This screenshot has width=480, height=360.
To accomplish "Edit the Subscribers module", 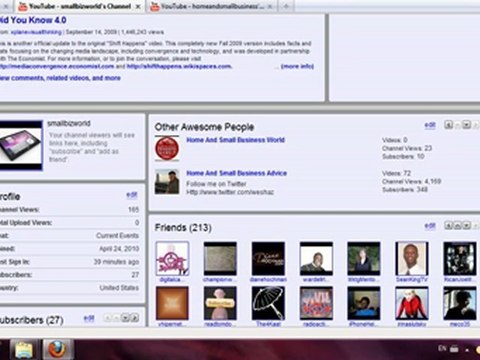I will click(89, 318).
